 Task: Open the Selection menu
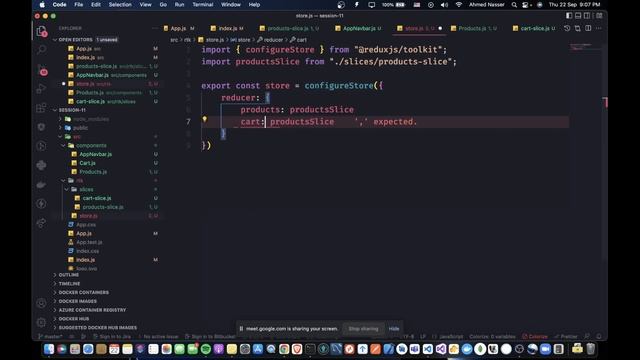point(120,4)
